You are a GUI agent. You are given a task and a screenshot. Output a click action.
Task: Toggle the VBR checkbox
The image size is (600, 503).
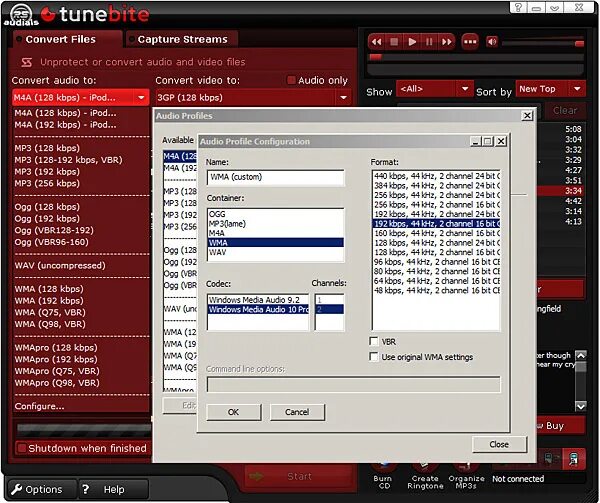tap(374, 341)
